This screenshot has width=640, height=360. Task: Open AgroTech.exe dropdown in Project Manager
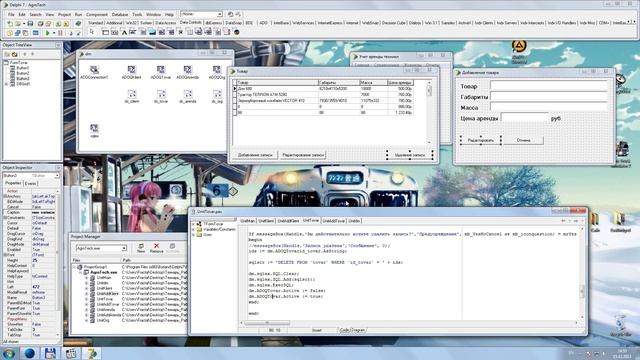click(124, 248)
